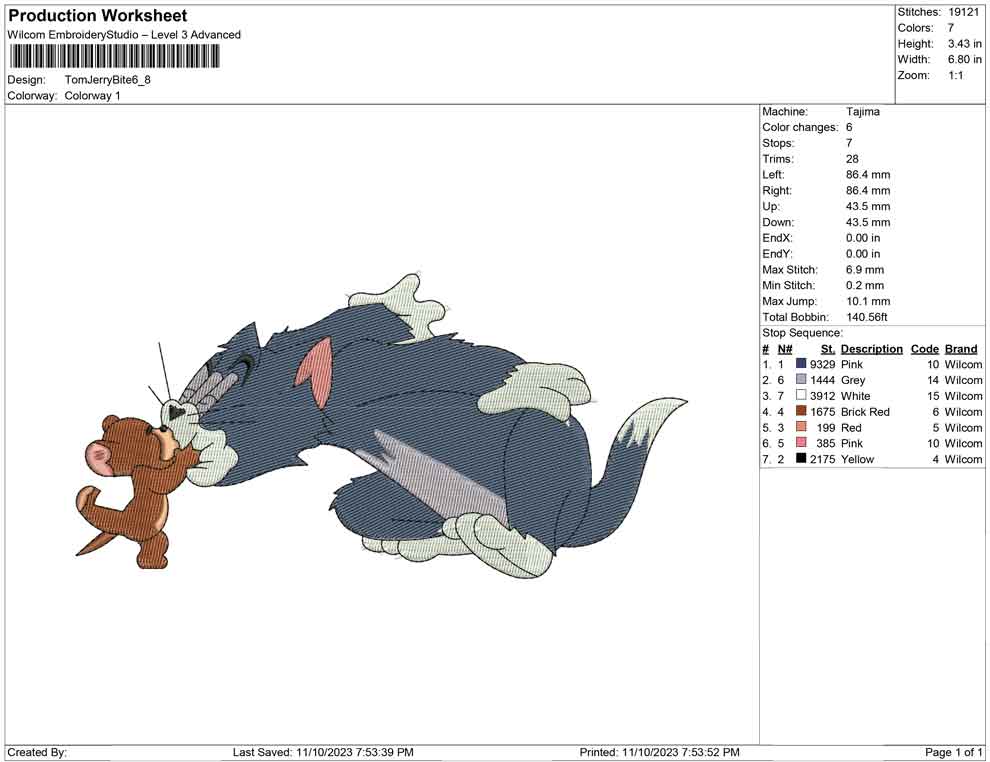This screenshot has width=990, height=762.
Task: Click the Colorway 1 label
Action: tap(94, 96)
